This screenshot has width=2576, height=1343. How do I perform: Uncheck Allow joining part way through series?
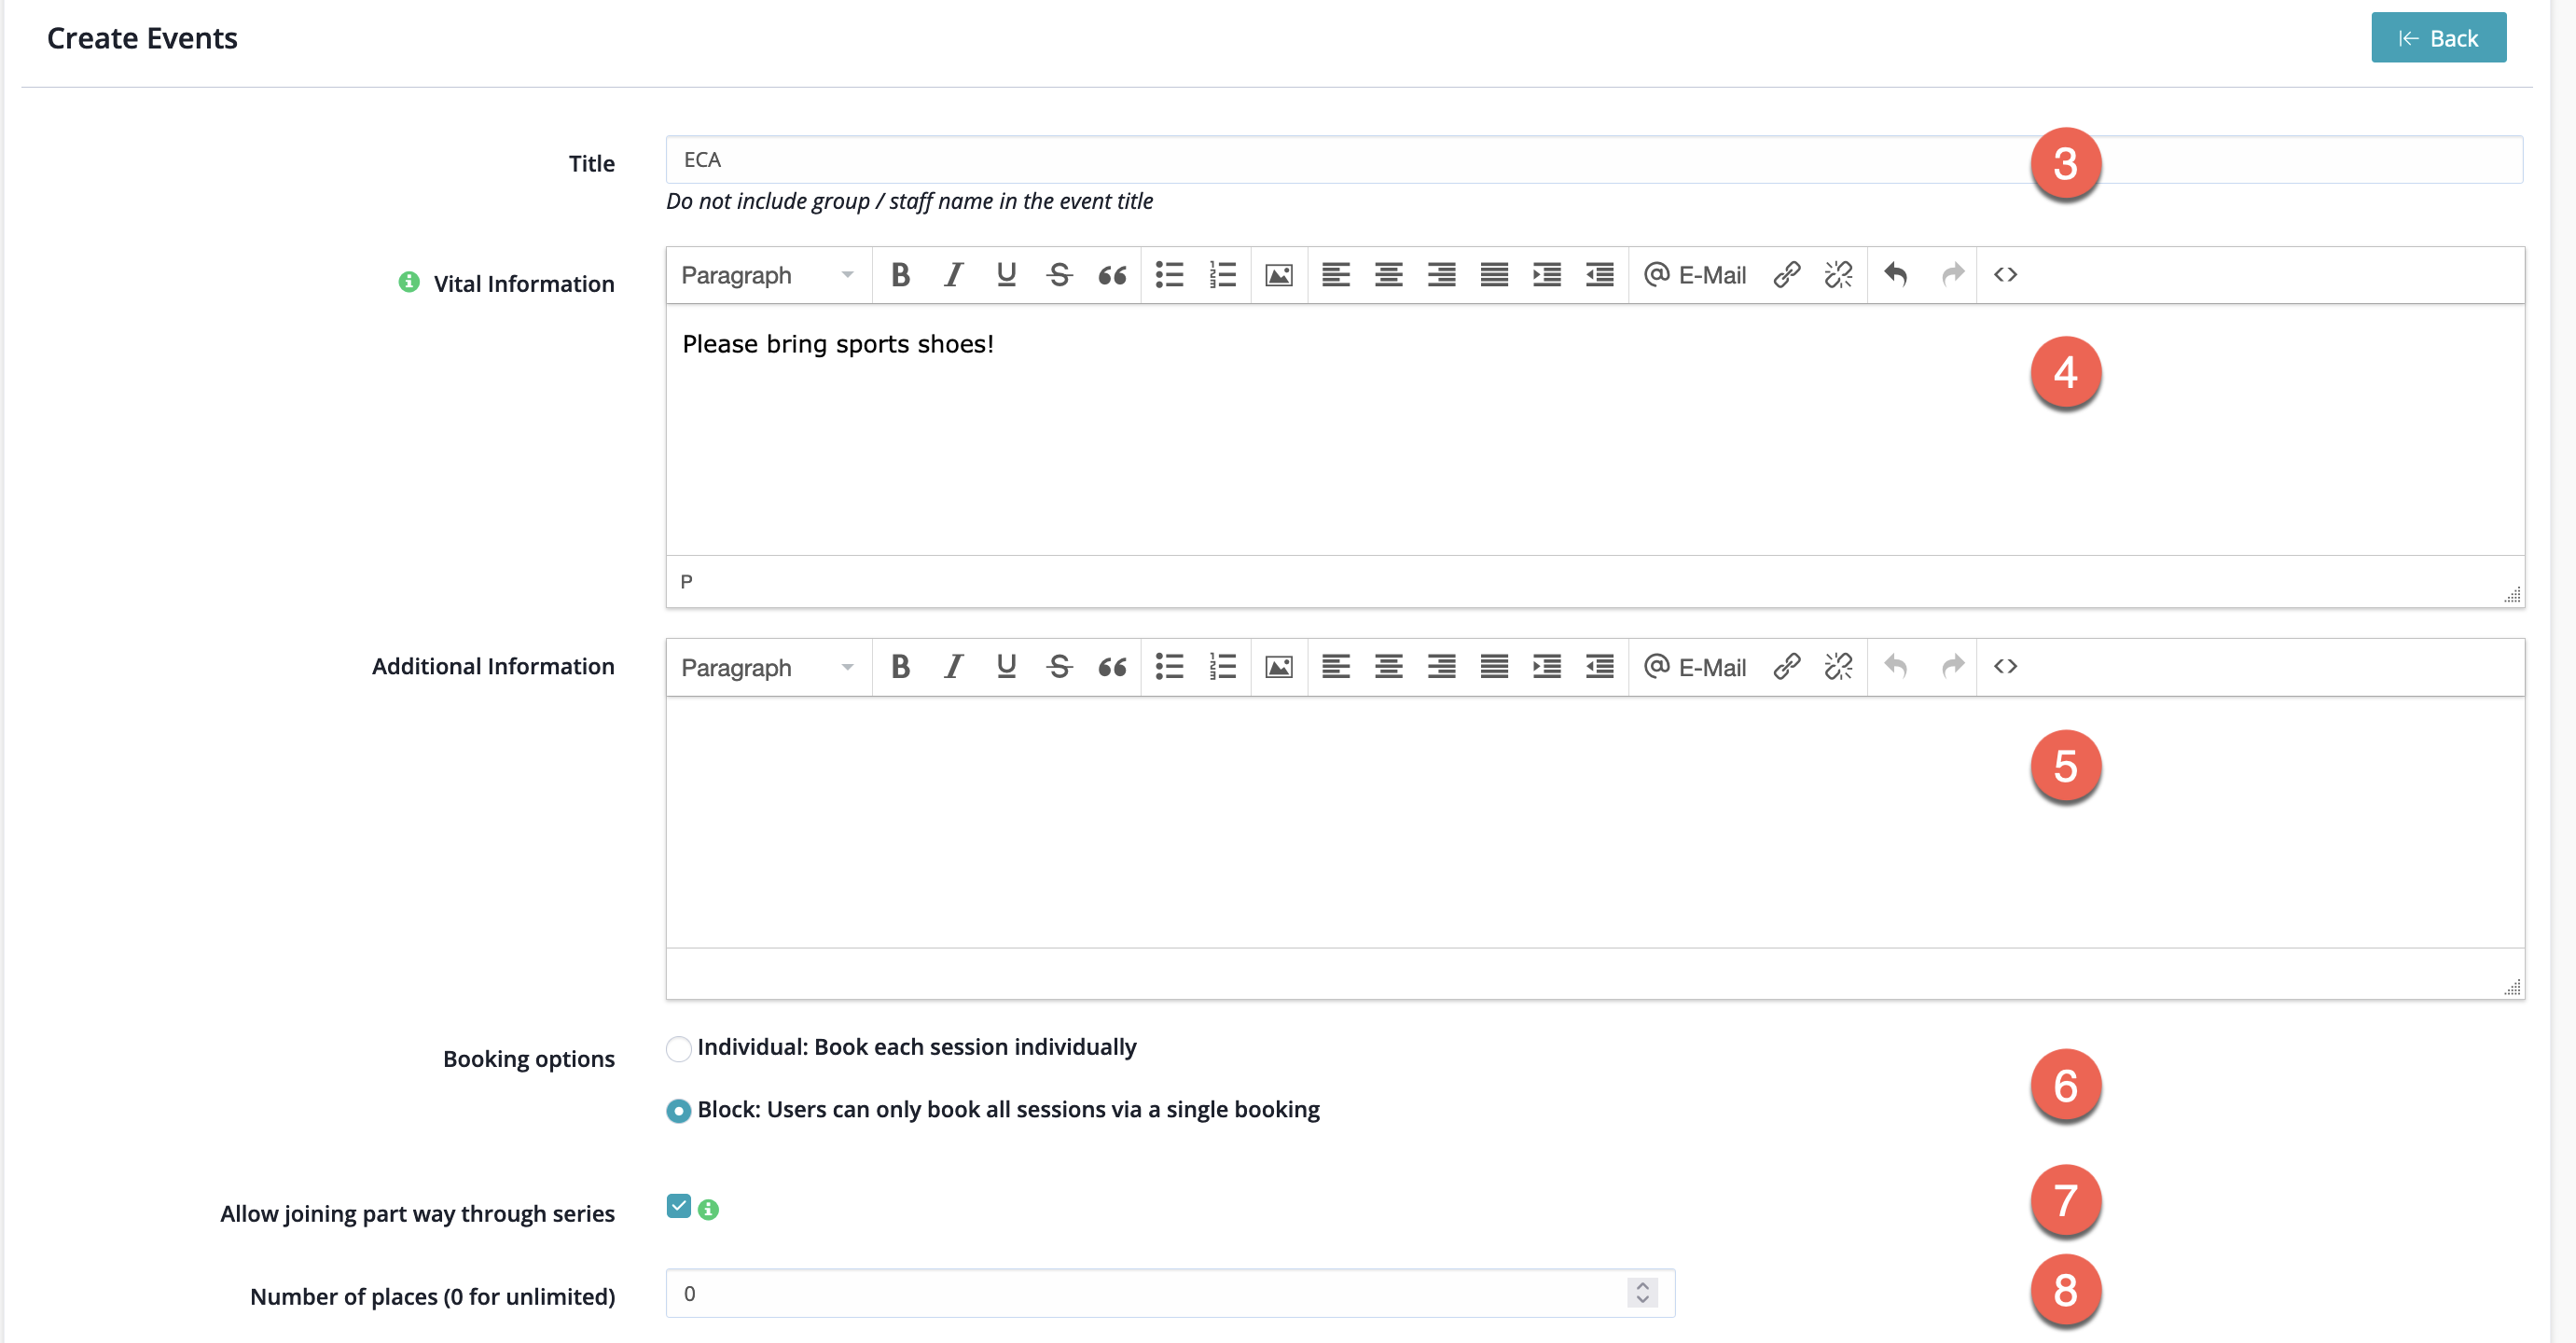[x=679, y=1206]
